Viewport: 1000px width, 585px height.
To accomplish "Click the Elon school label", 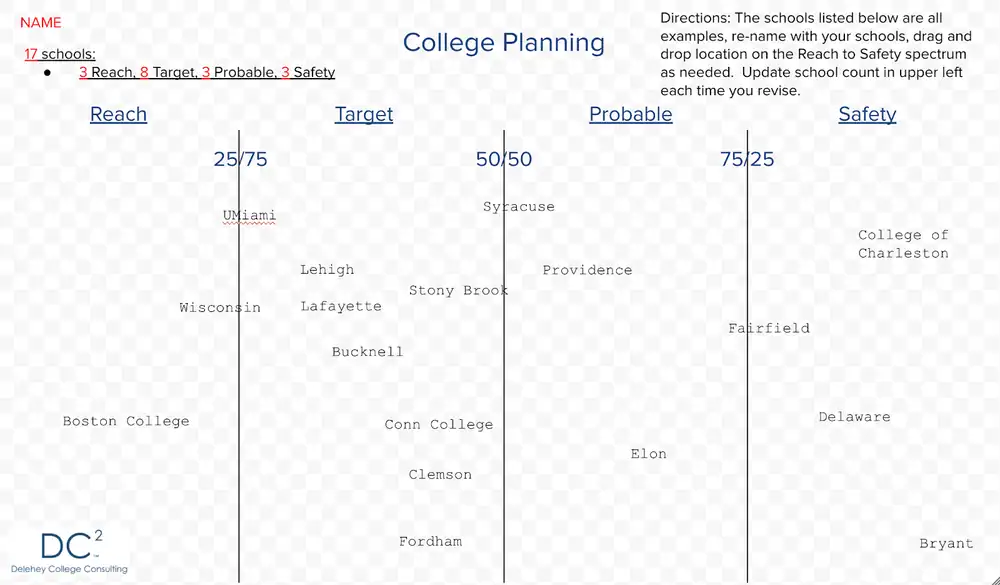I will 648,454.
